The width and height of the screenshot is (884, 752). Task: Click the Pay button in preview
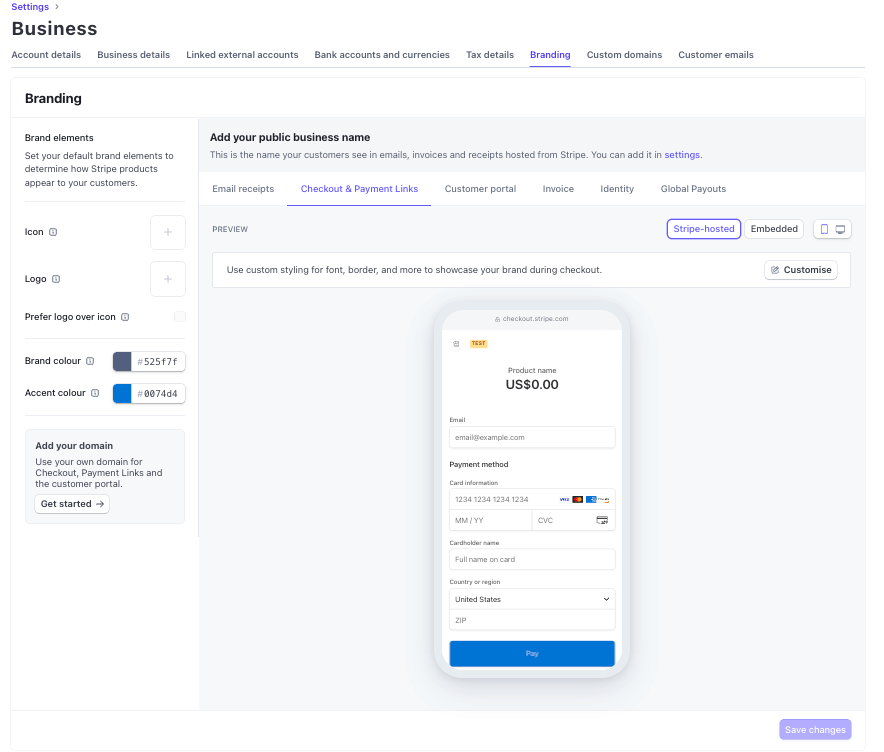532,653
